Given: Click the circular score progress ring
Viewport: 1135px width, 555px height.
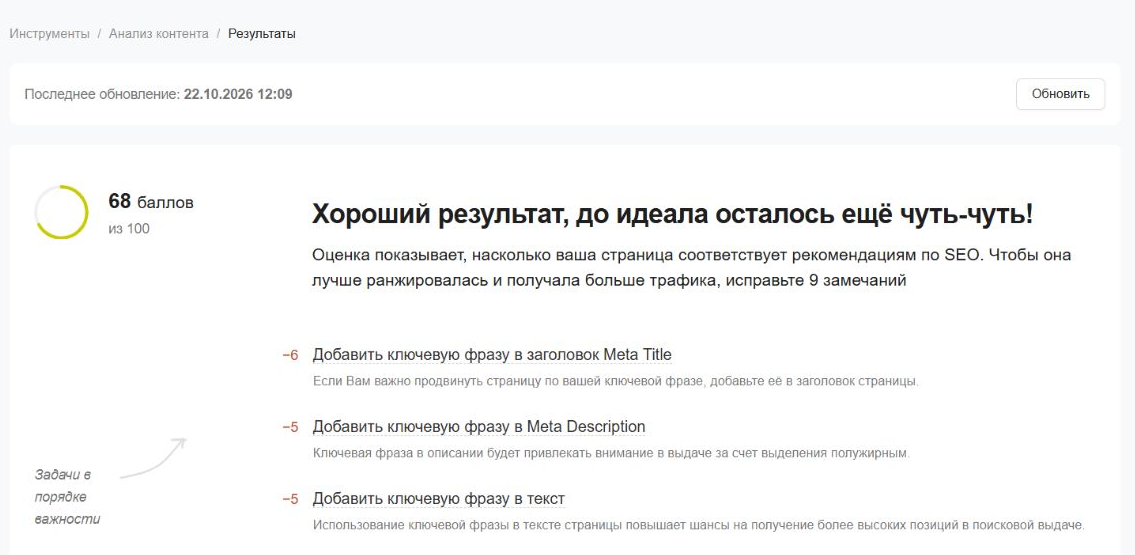Looking at the screenshot, I should 62,212.
